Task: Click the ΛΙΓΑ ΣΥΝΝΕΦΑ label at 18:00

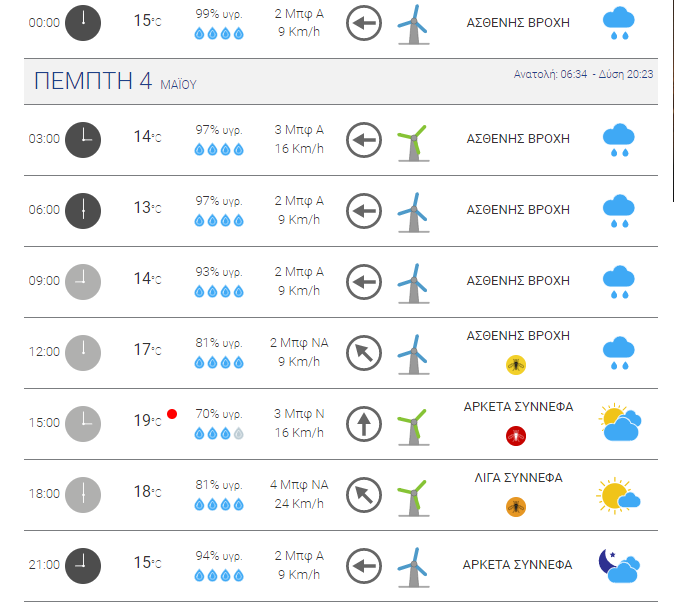Action: (518, 478)
